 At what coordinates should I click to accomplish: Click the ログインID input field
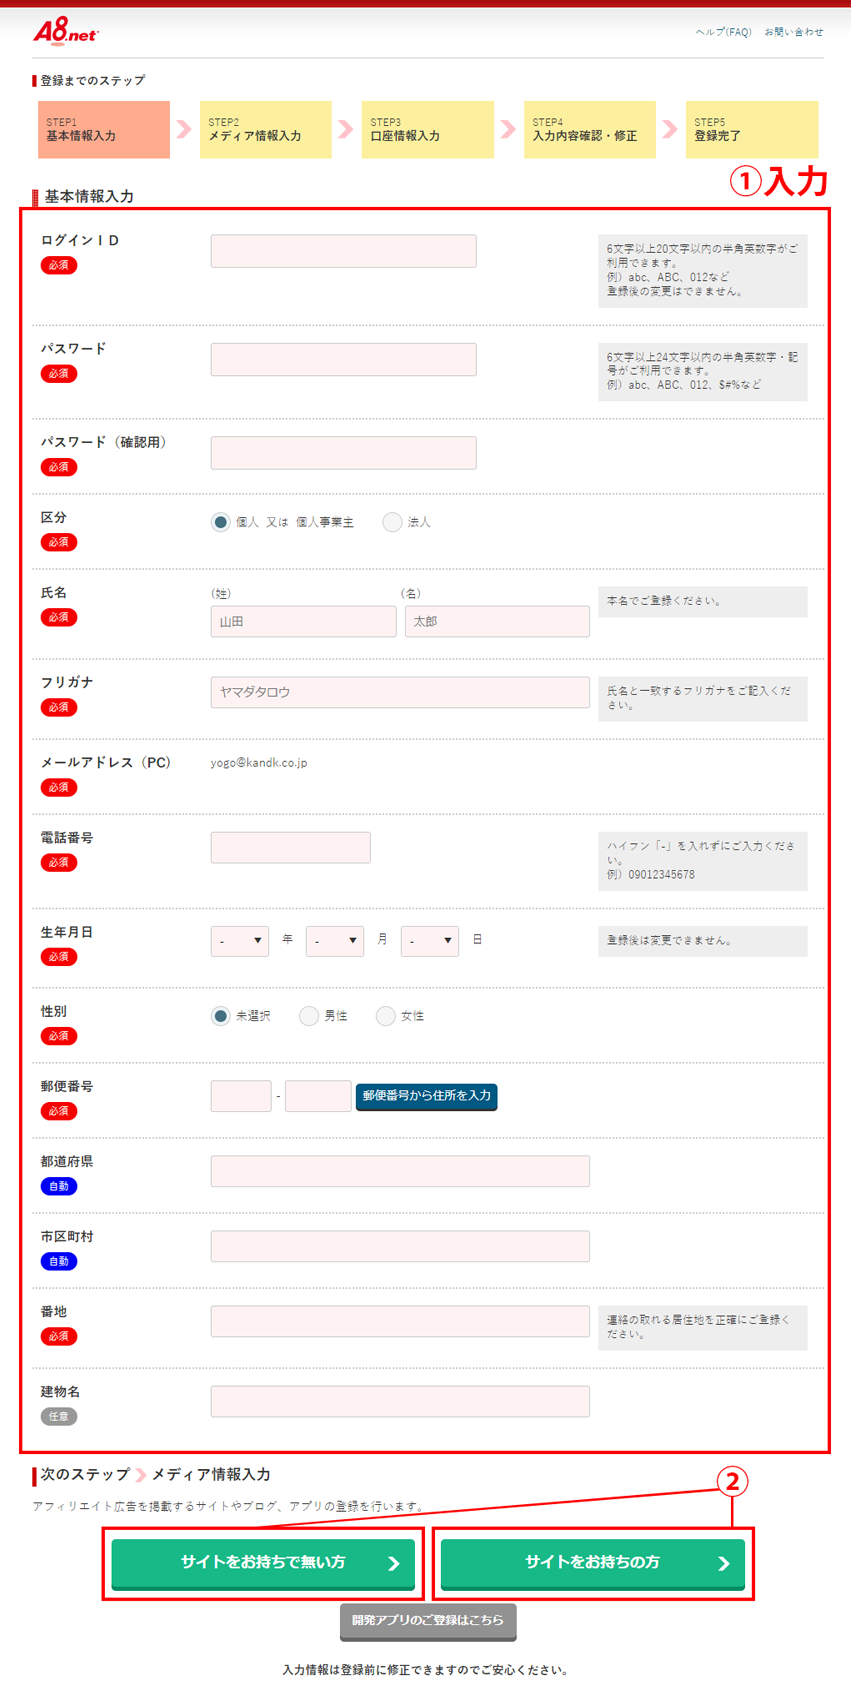pos(343,251)
